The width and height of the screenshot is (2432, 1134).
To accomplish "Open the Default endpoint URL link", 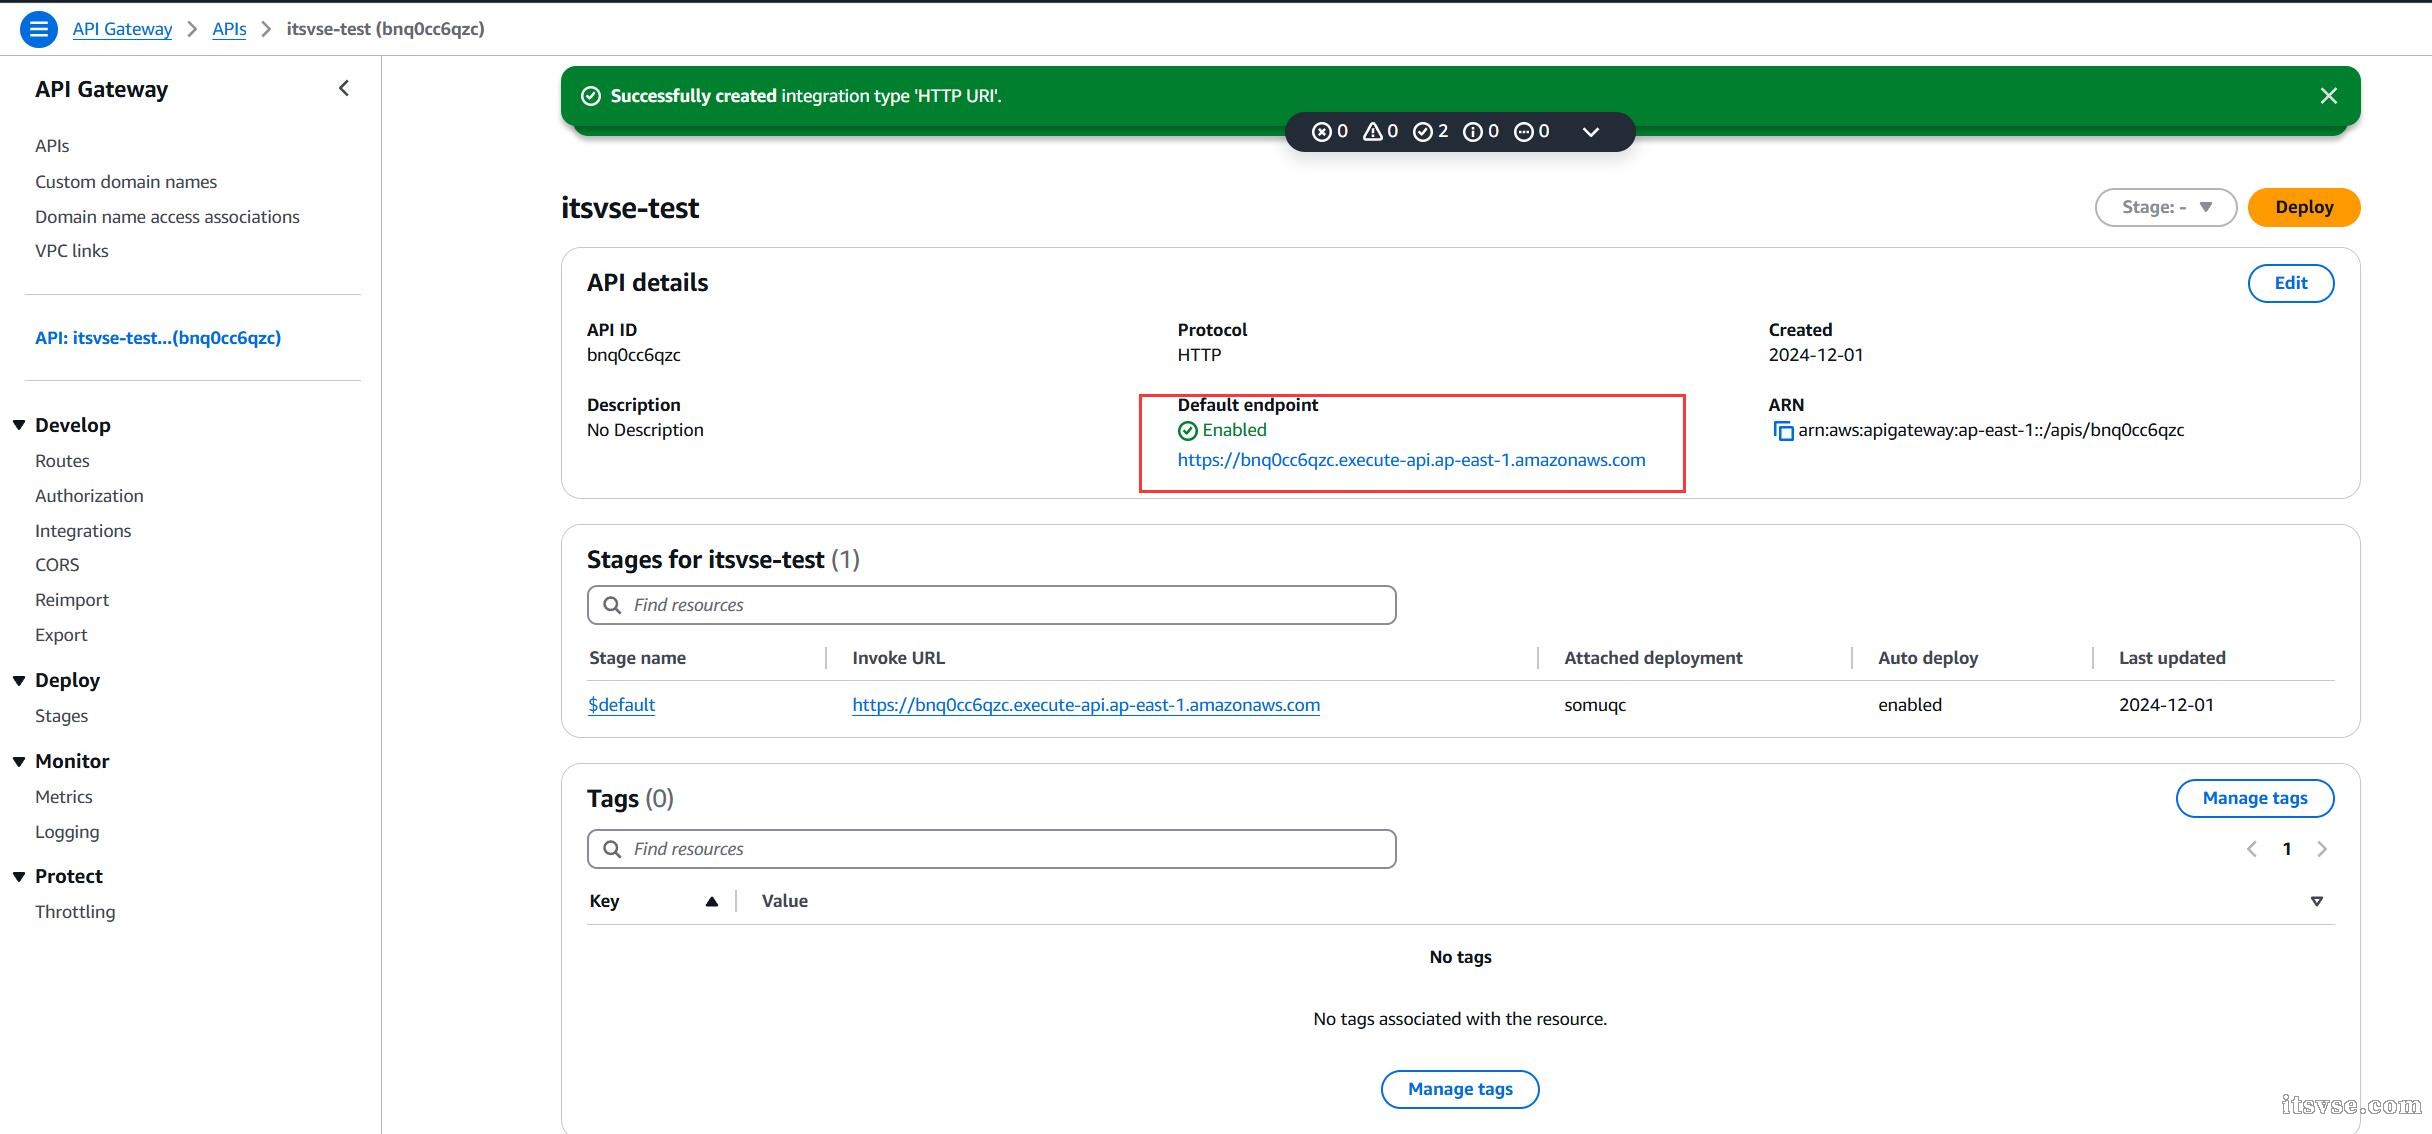I will pyautogui.click(x=1411, y=460).
